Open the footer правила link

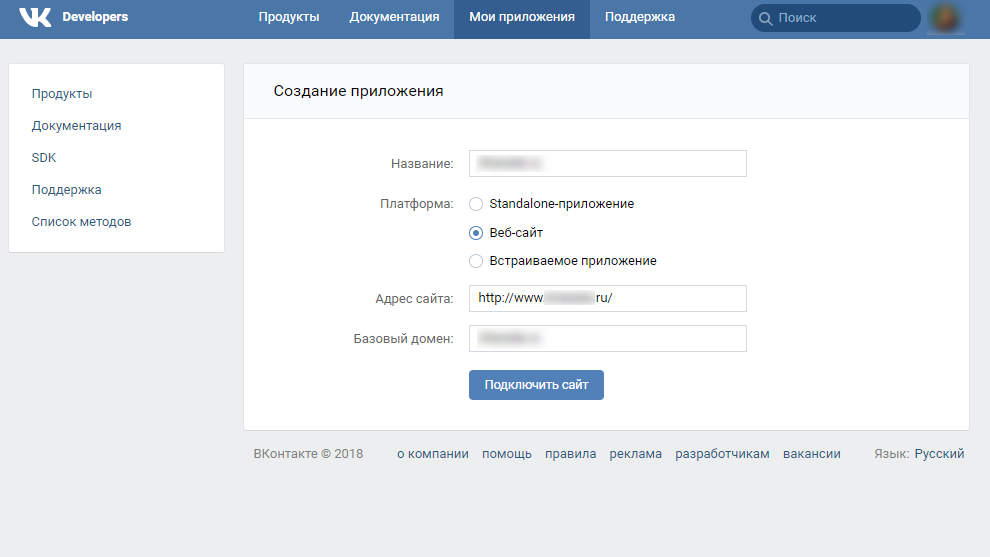click(x=570, y=454)
